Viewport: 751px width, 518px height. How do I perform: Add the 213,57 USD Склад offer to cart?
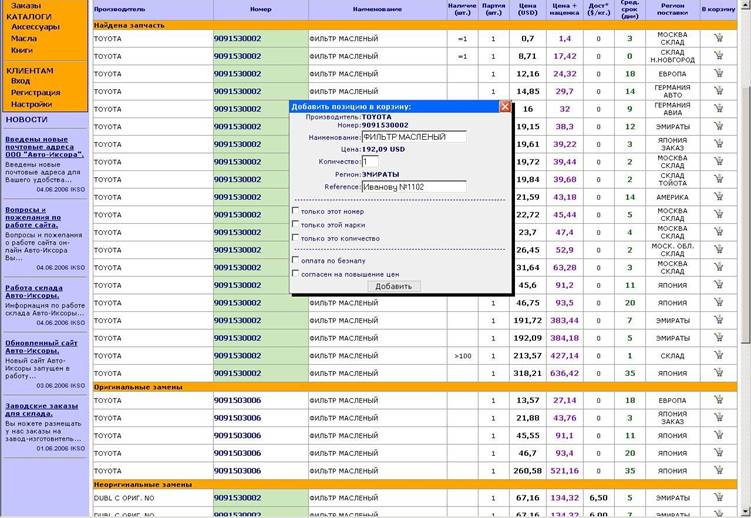(718, 355)
